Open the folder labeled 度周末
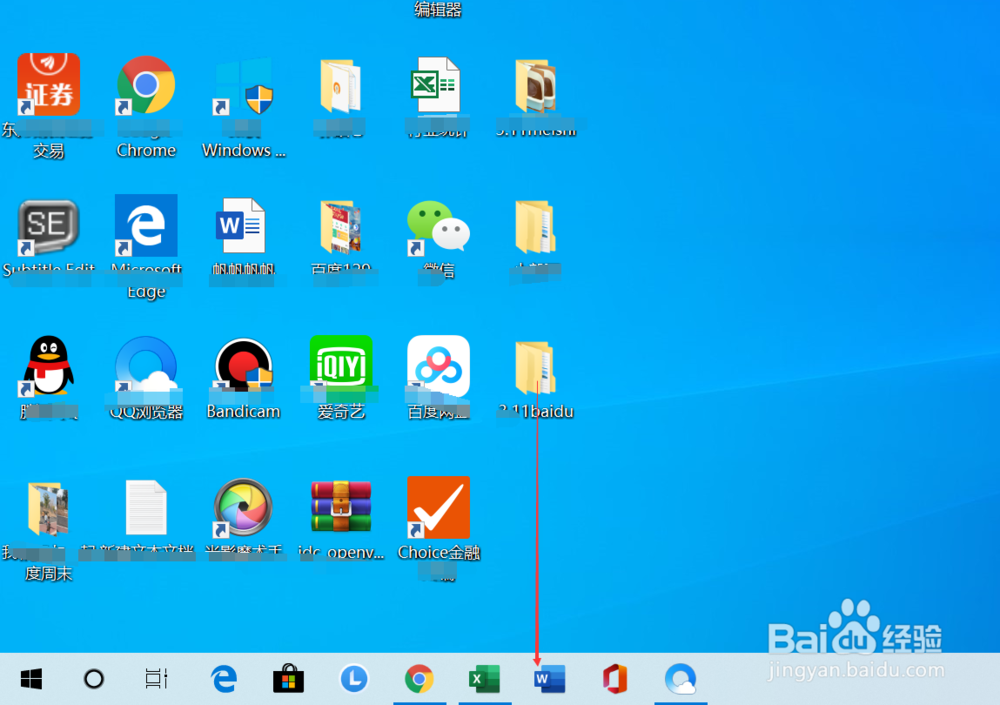 (x=48, y=508)
